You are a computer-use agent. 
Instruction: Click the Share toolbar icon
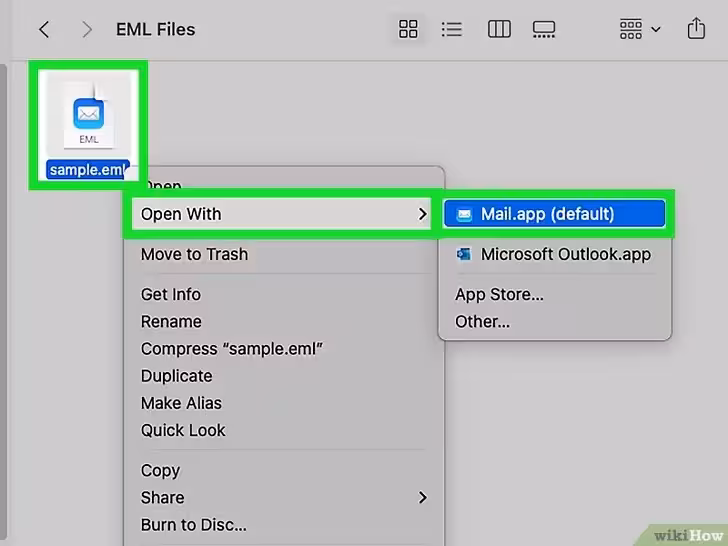(696, 28)
